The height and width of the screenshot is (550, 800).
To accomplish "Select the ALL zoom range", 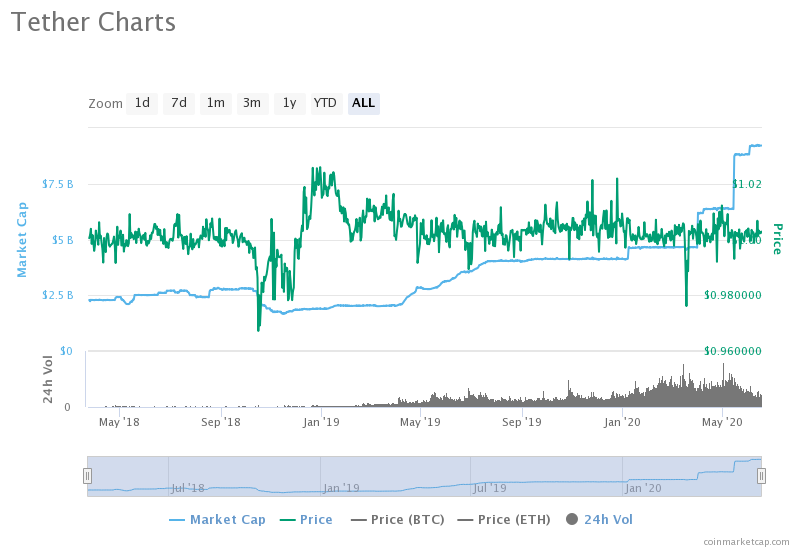I will [x=363, y=103].
